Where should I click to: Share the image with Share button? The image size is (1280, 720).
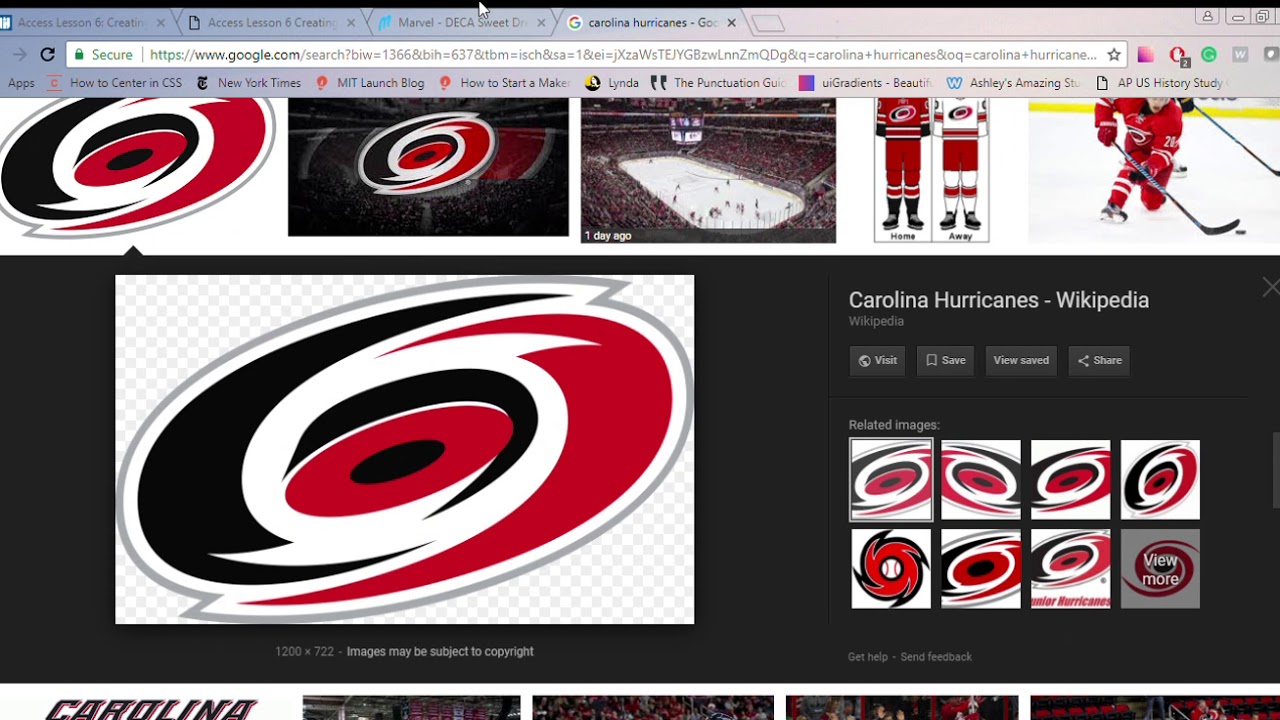coord(1099,361)
